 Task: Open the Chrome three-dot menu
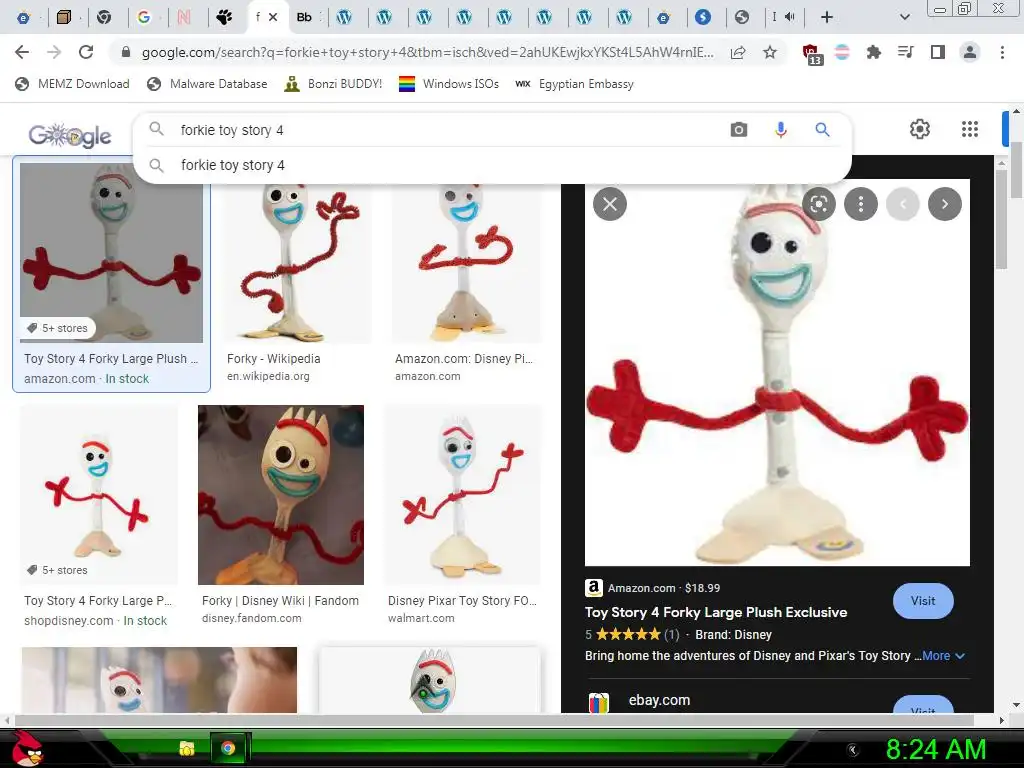coord(1002,52)
